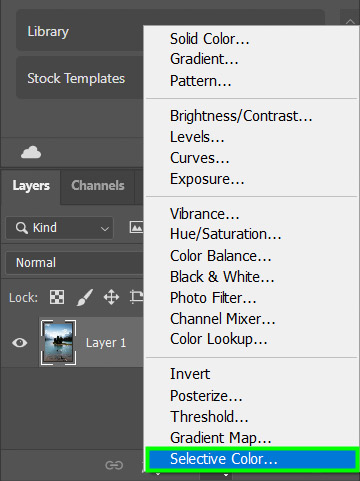Click the Creative Cloud libraries cloud icon
This screenshot has width=360, height=481.
(31, 152)
